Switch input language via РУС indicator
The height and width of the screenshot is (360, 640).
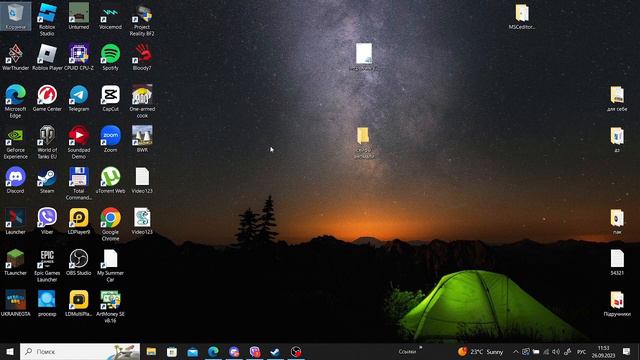(x=581, y=351)
